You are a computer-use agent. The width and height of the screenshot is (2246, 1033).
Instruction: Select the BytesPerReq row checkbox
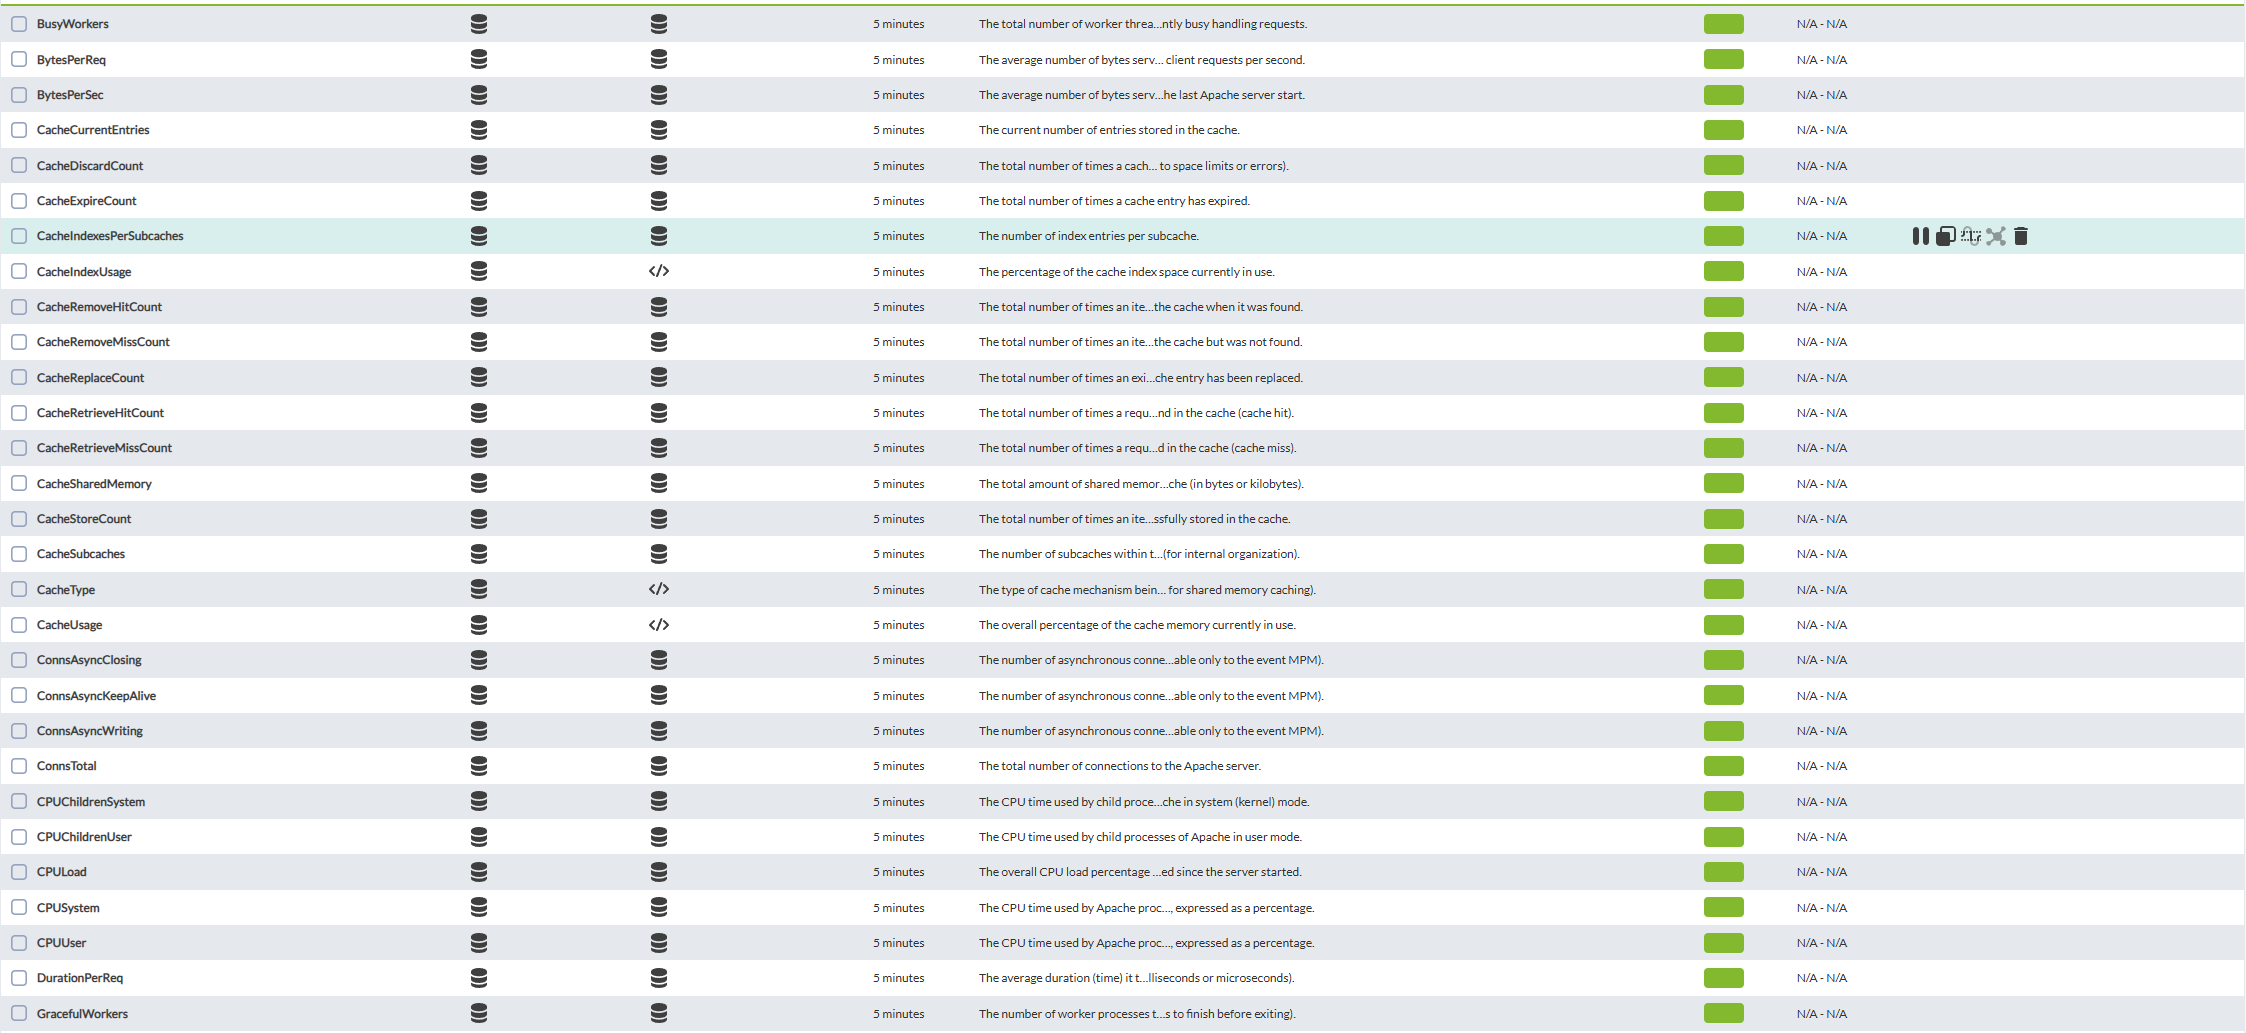(19, 59)
